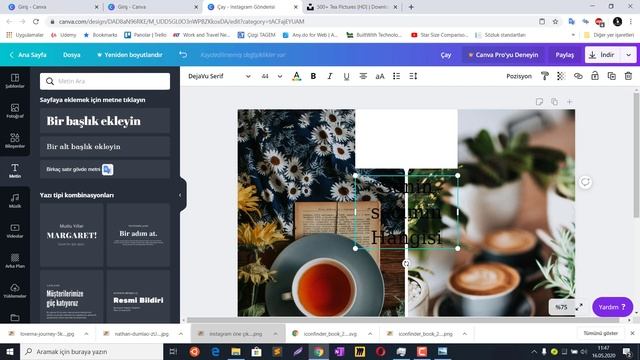Change text alignment
This screenshot has width=640, height=360.
pos(363,76)
